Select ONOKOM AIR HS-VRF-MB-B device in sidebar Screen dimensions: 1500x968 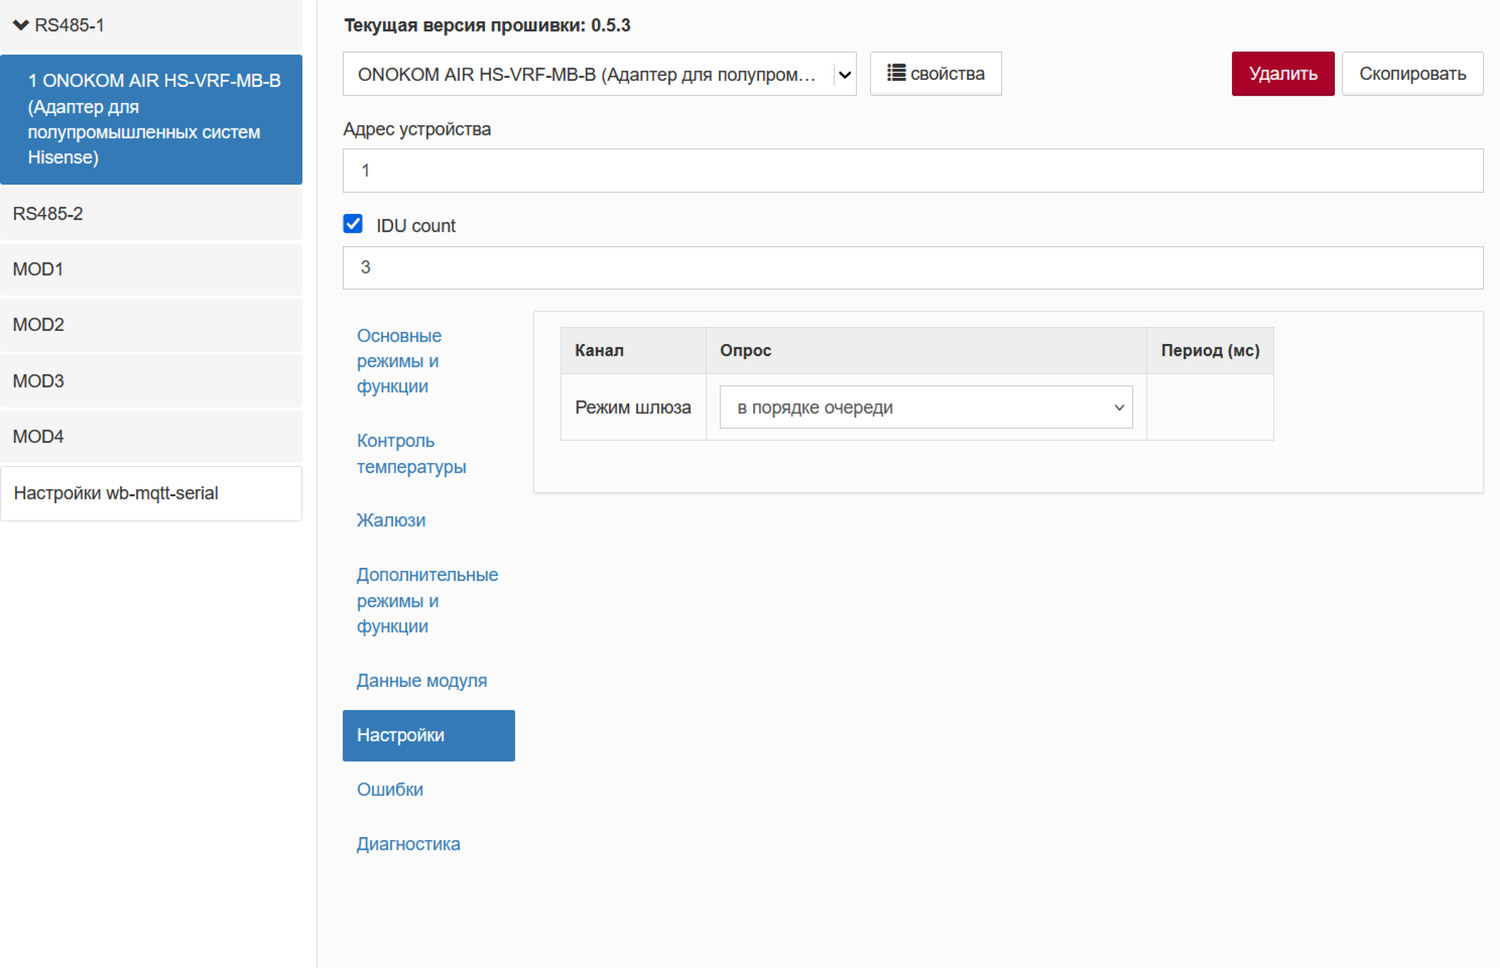[152, 119]
